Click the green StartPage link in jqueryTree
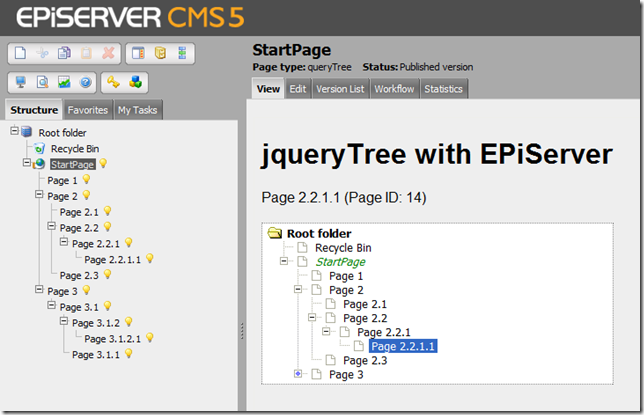This screenshot has width=644, height=415. 347,262
